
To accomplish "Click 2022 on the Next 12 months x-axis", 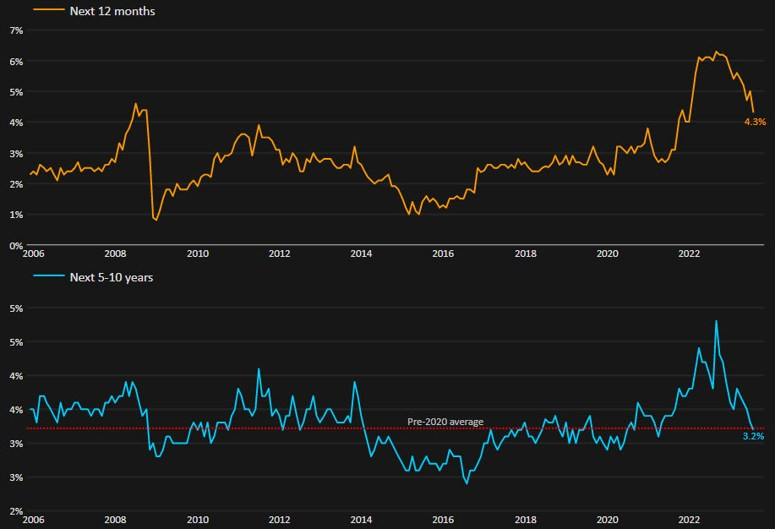I will (688, 255).
